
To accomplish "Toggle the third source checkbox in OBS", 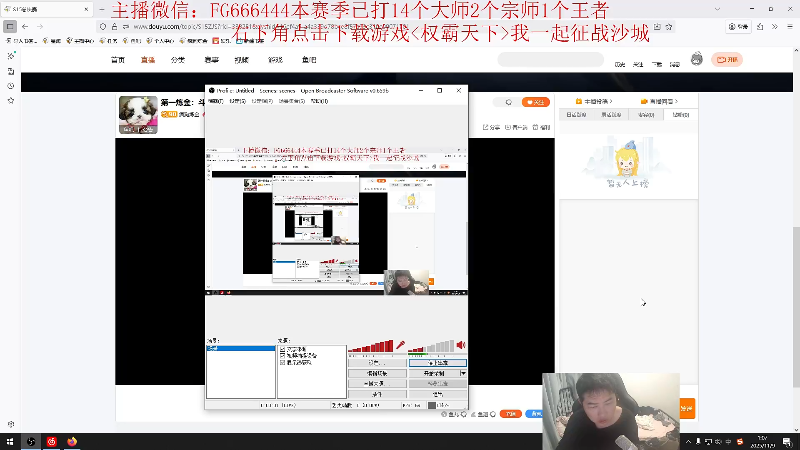I will [282, 362].
